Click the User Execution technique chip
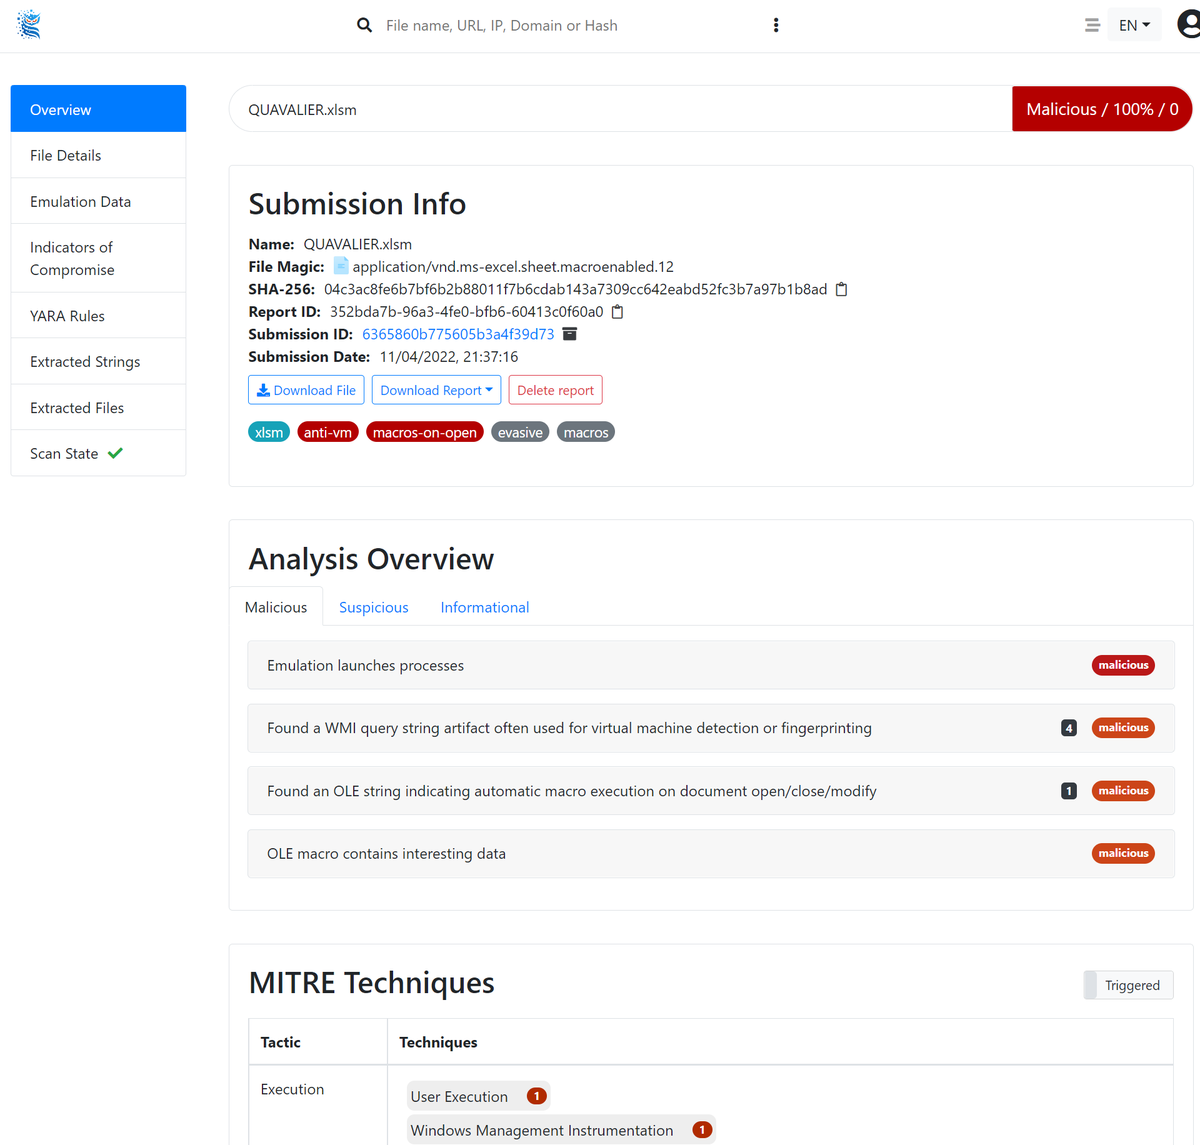This screenshot has height=1145, width=1200. pos(478,1096)
